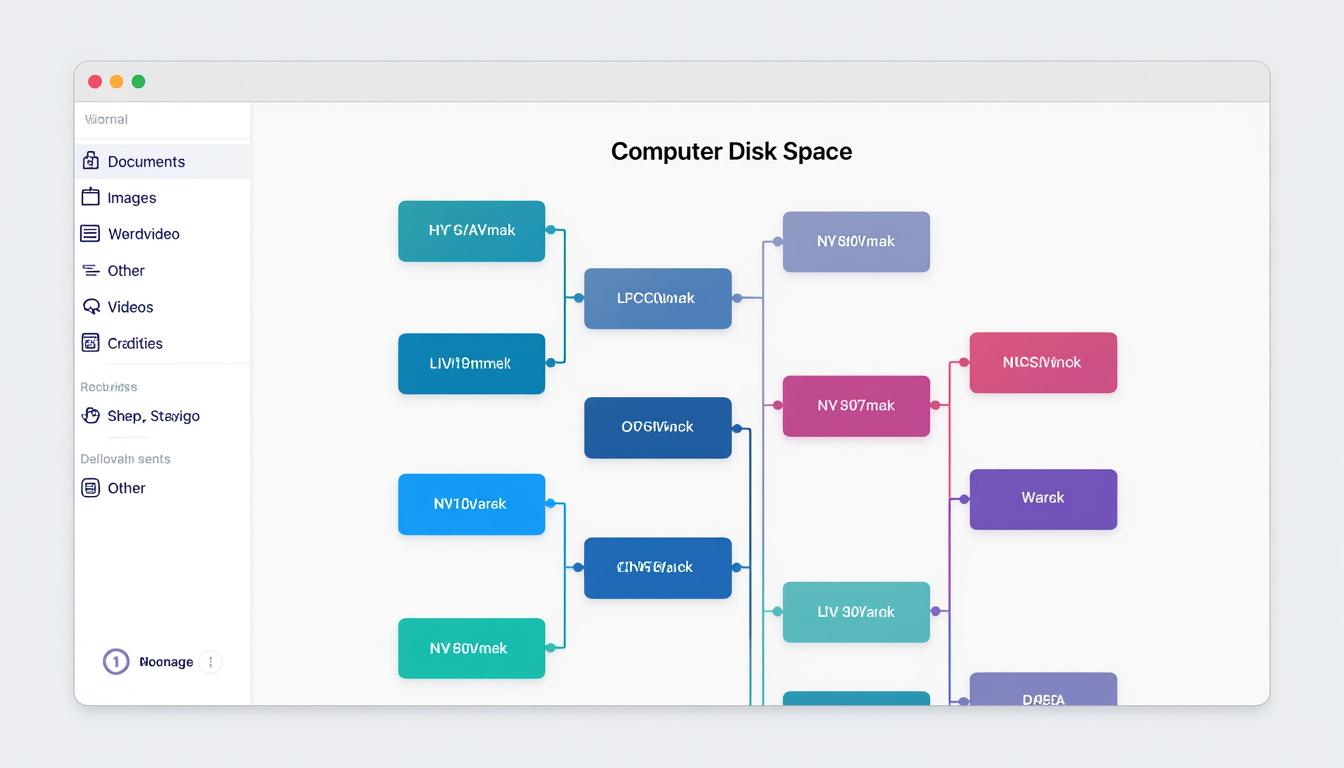This screenshot has width=1344, height=768.
Task: Open the Noonage options menu
Action: 210,661
